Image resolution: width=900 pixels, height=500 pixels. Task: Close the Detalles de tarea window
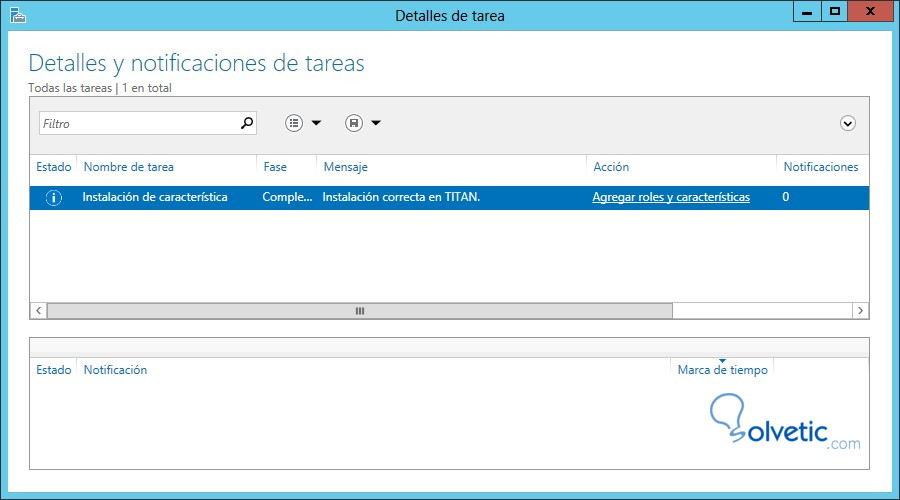point(871,11)
